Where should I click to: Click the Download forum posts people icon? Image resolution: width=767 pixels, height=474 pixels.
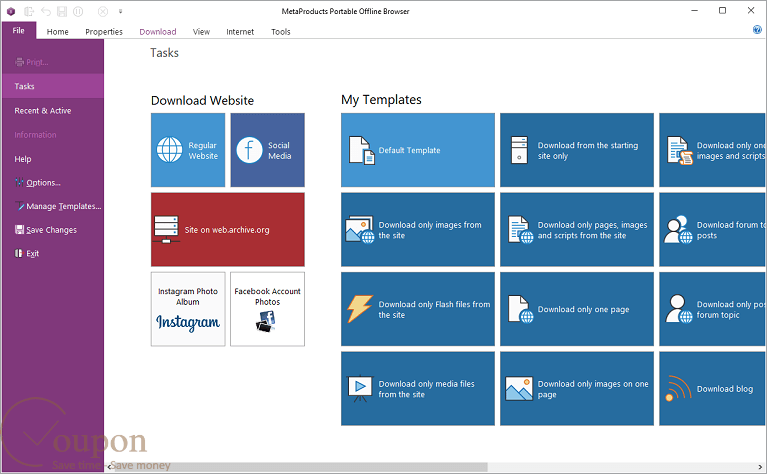click(x=678, y=229)
